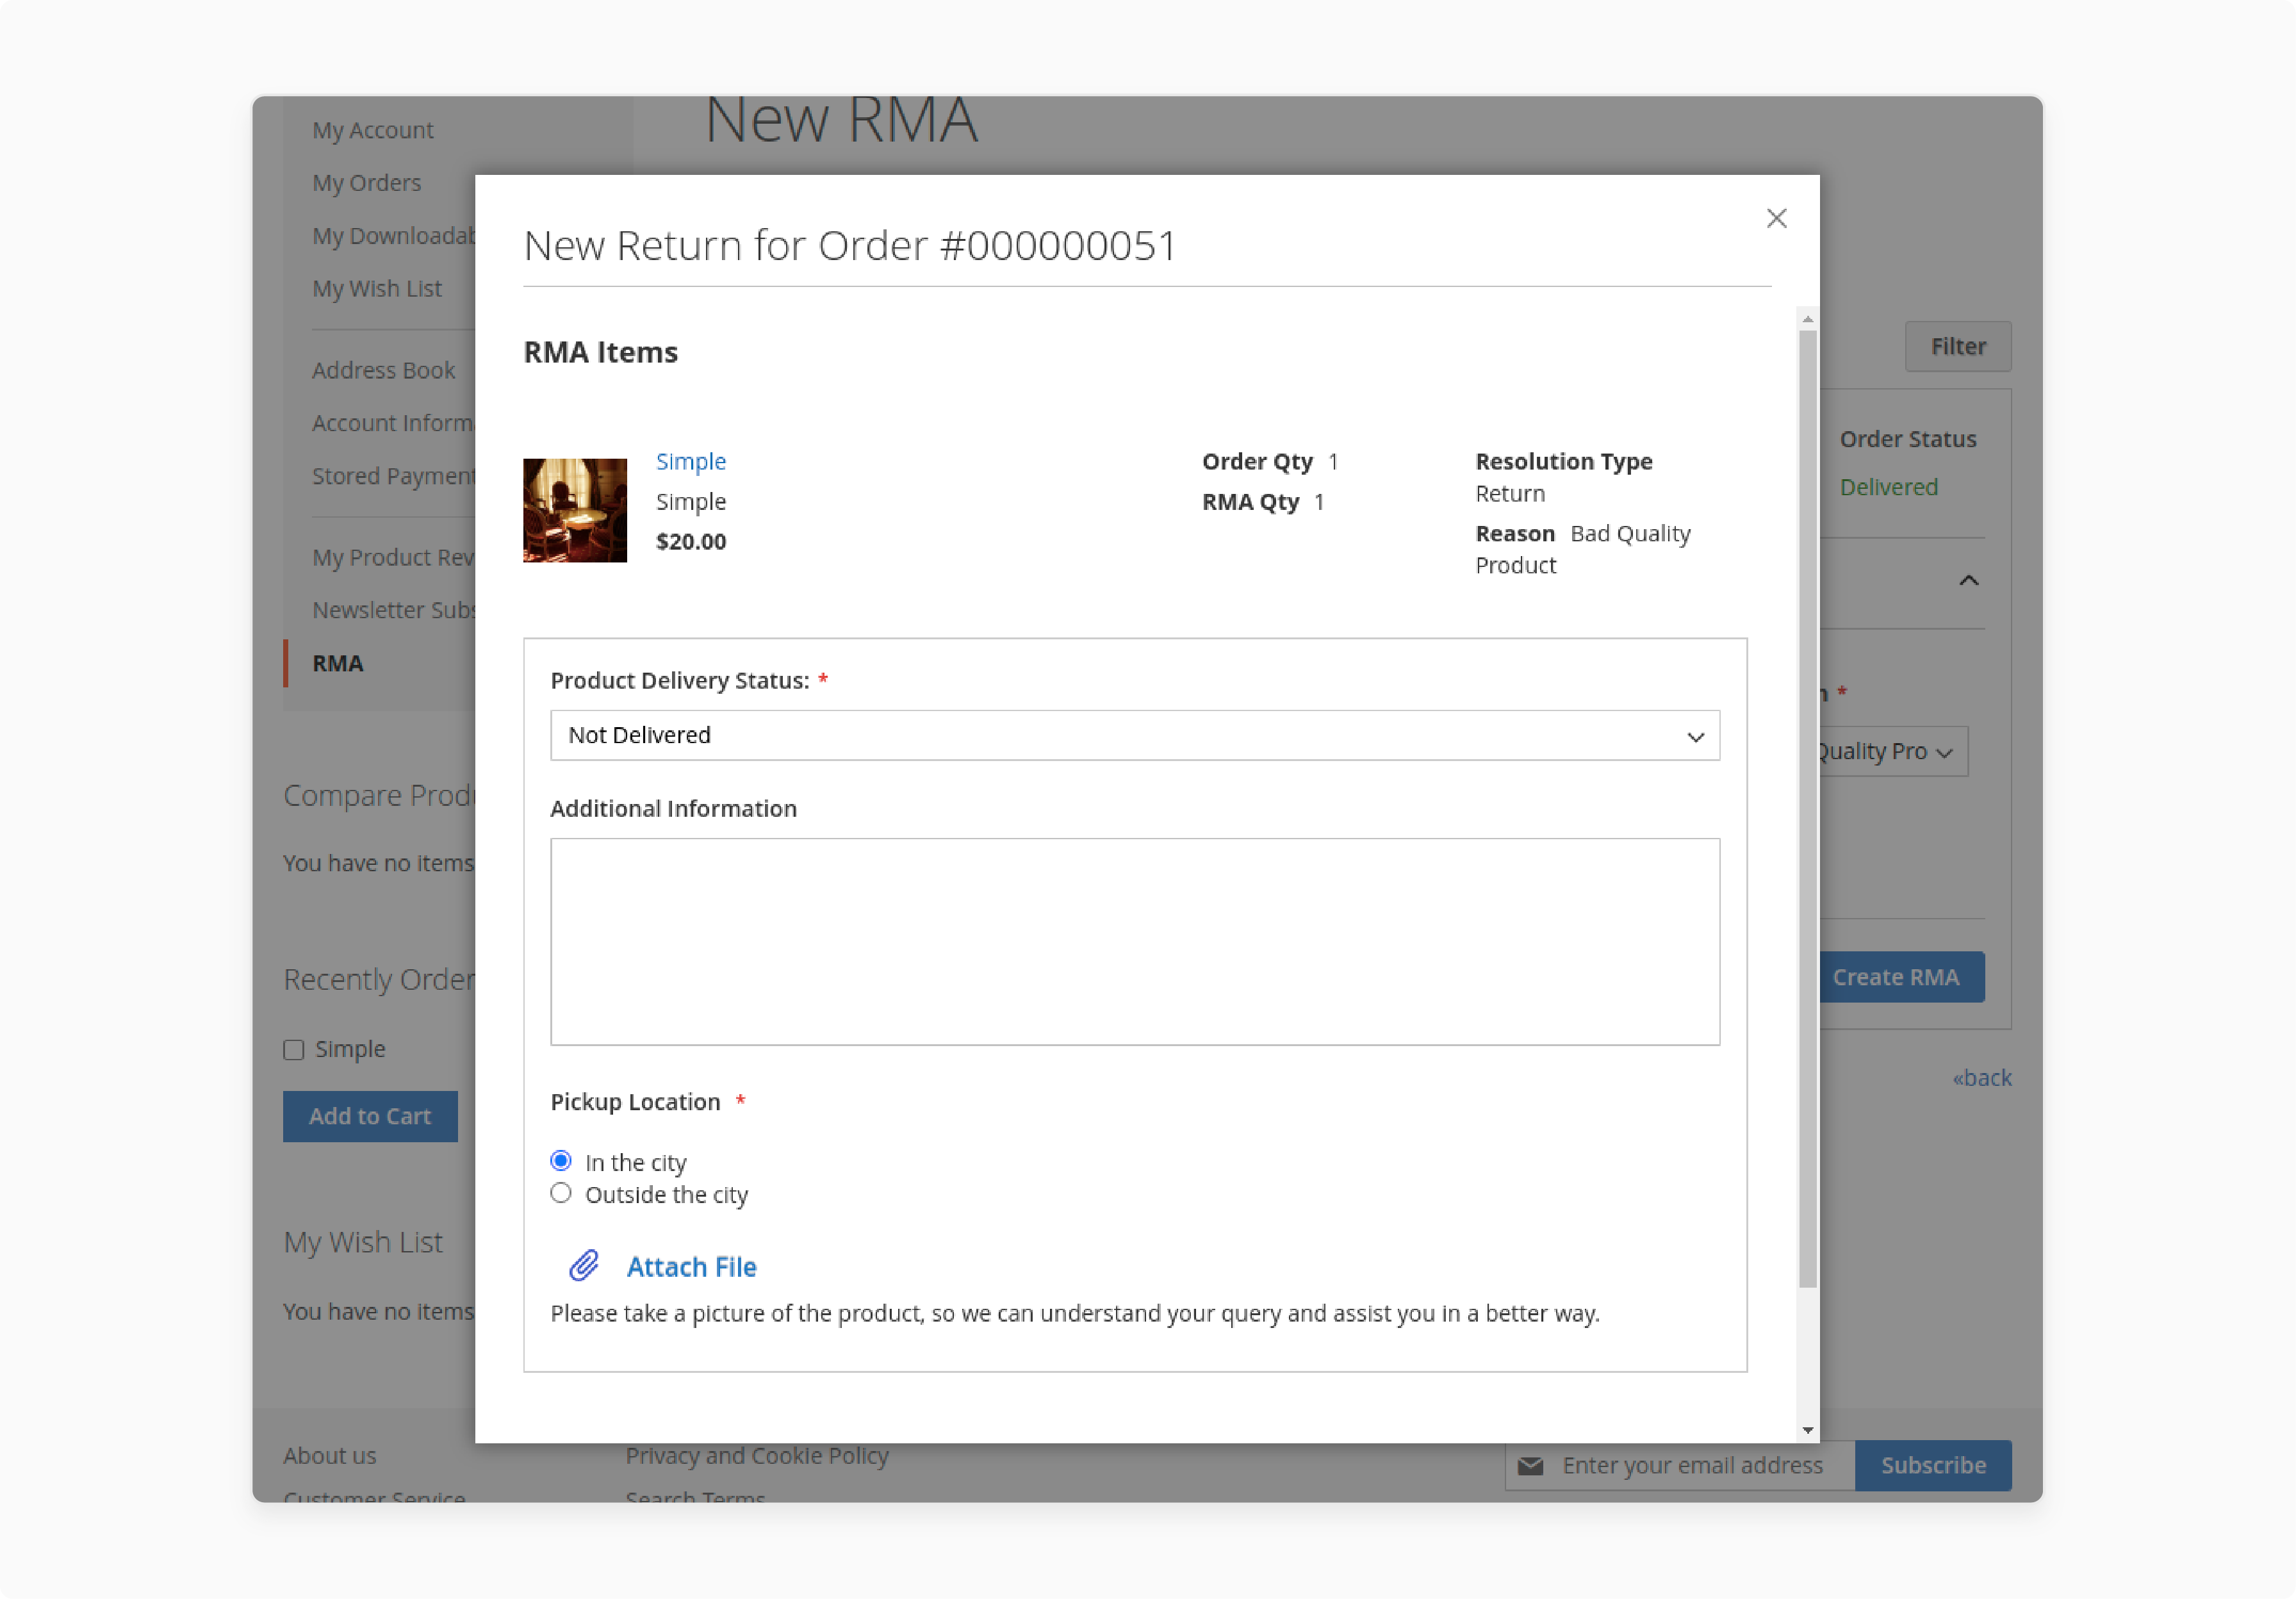Open the Bad Quality Pro reason dropdown

(1892, 752)
